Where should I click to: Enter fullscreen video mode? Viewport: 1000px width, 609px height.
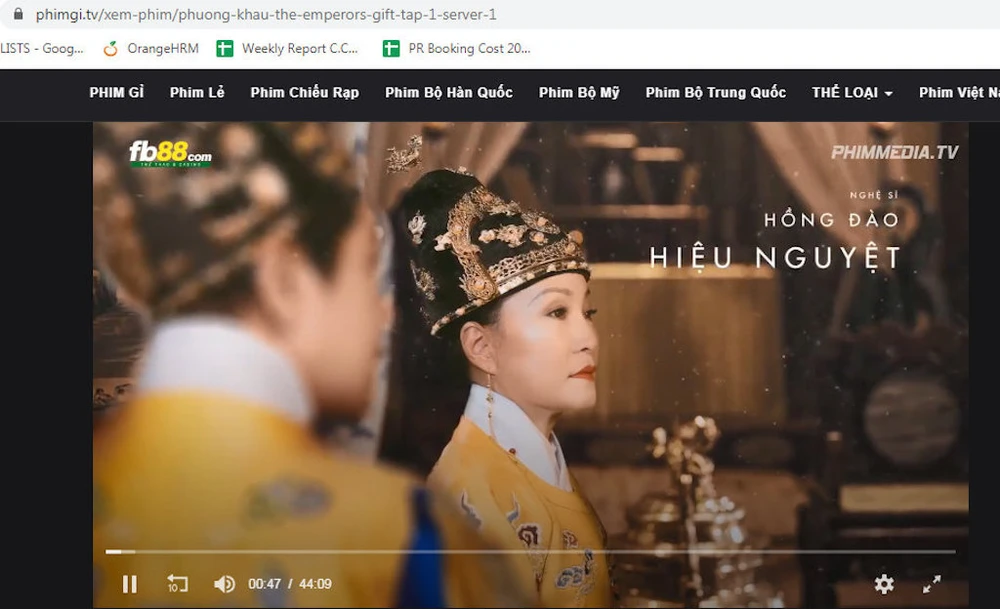pyautogui.click(x=931, y=584)
